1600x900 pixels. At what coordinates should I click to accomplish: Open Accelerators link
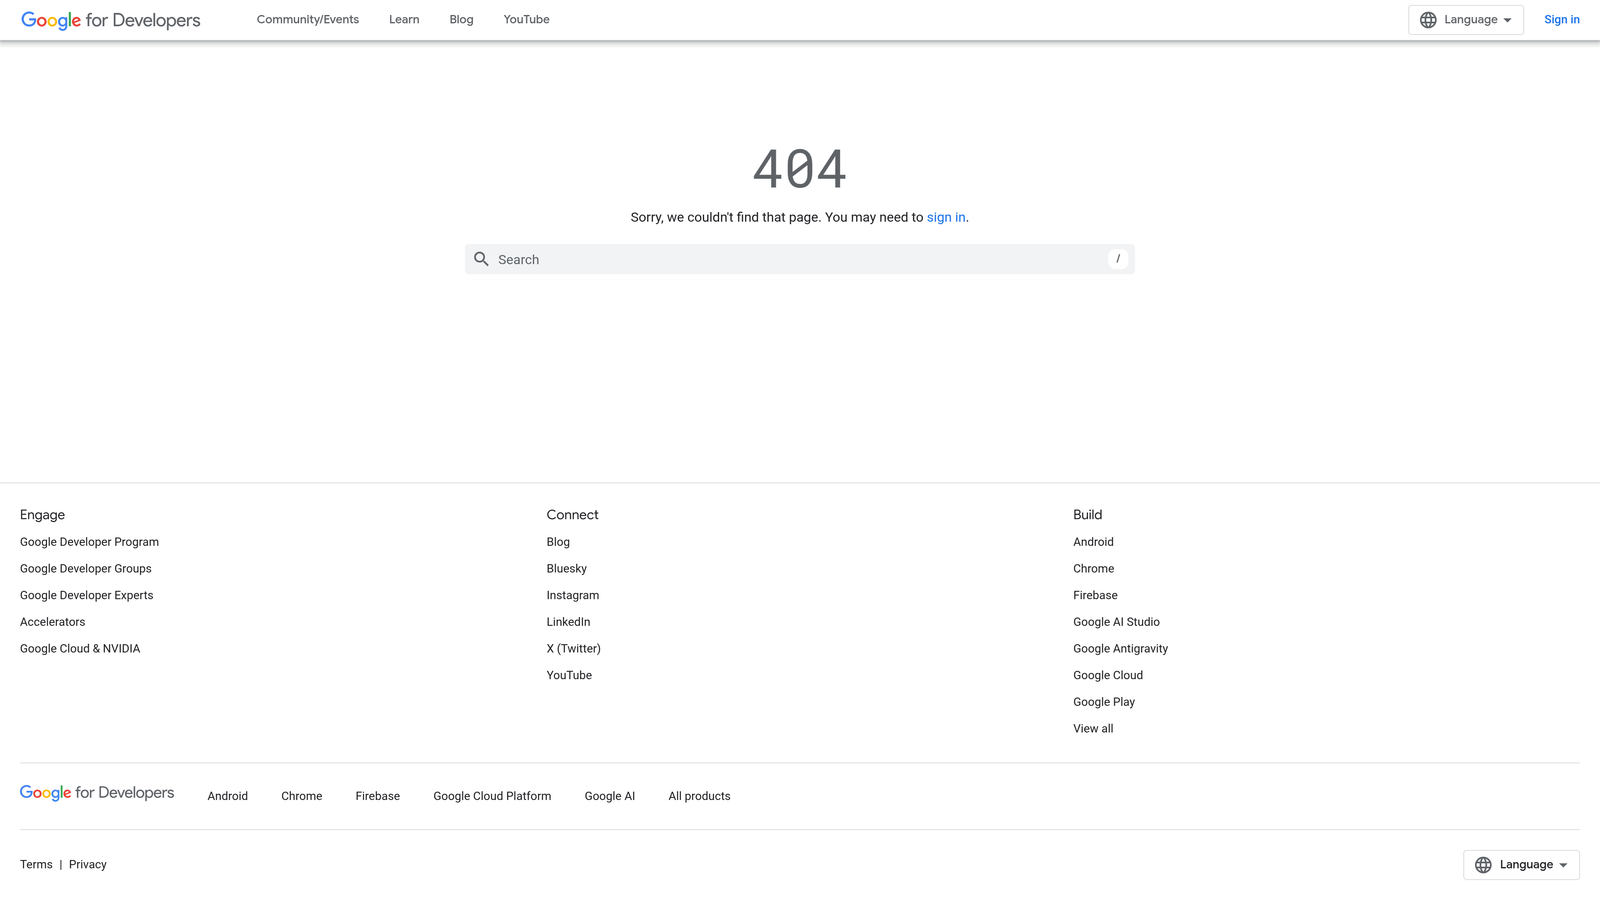pyautogui.click(x=53, y=622)
